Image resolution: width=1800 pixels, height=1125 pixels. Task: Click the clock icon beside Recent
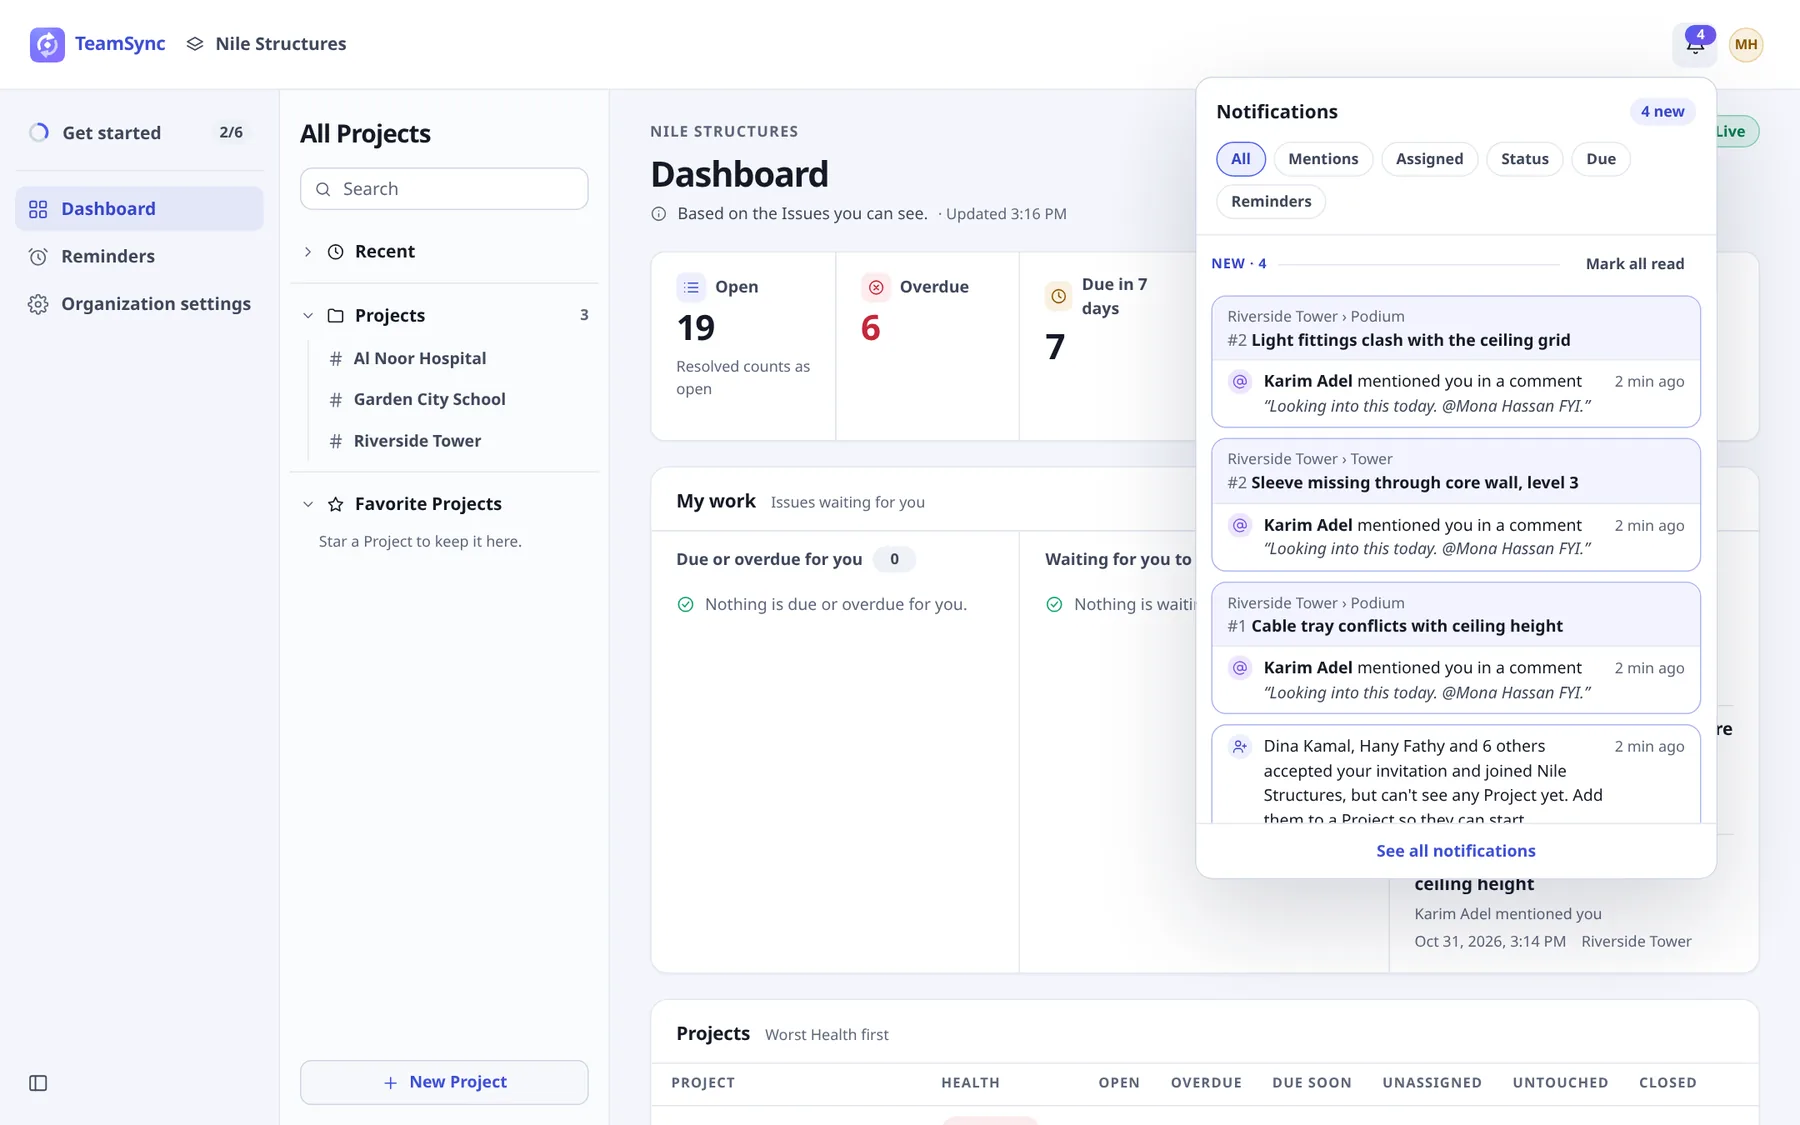(336, 252)
